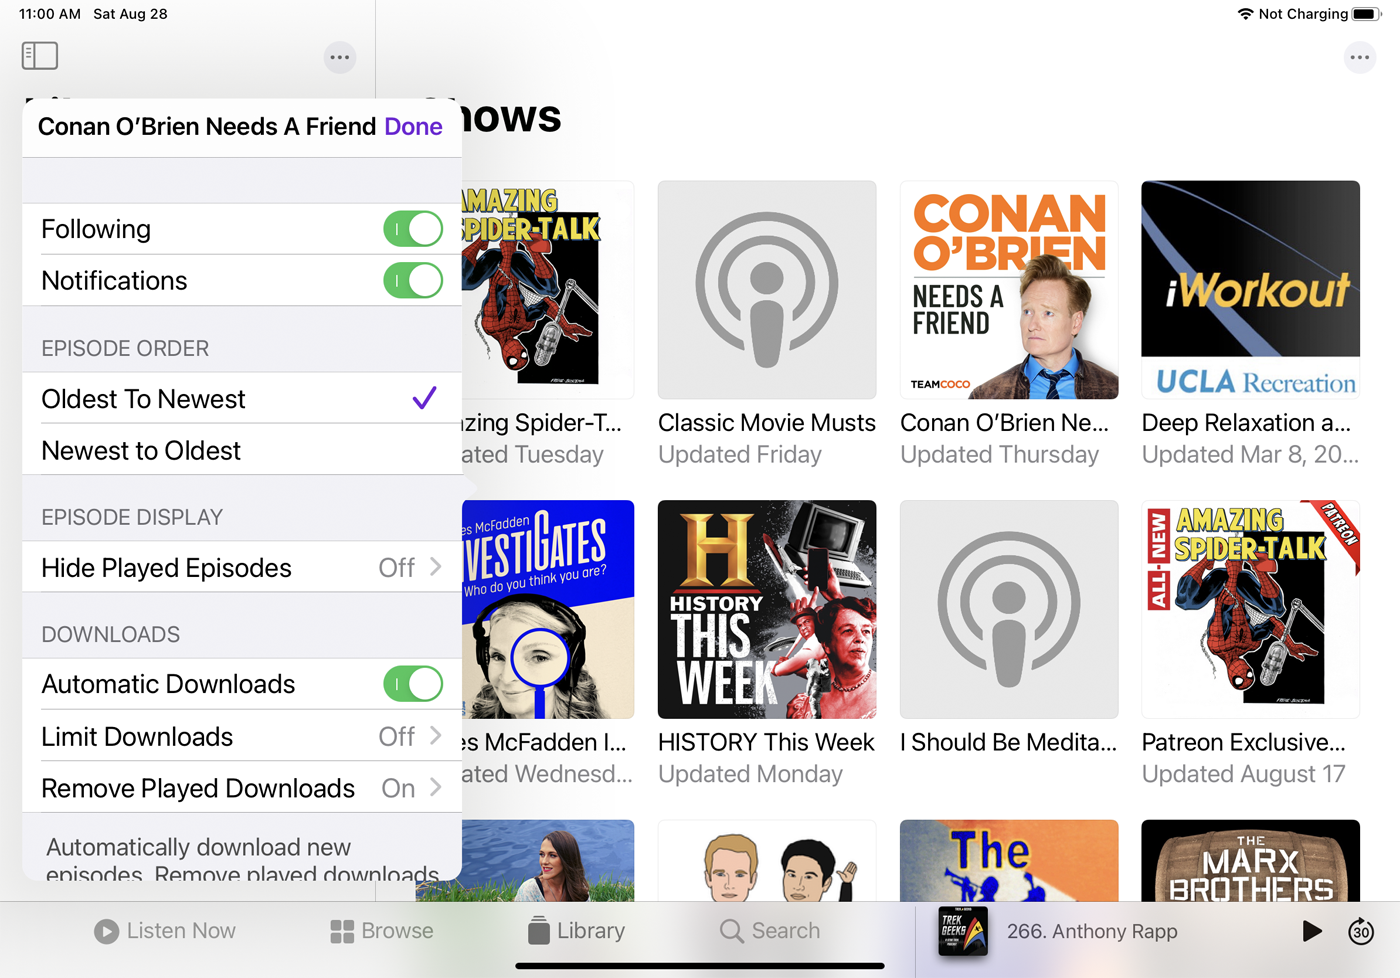Screen dimensions: 1400x978
Task: Open the sidebar ellipsis more menu
Action: point(340,57)
